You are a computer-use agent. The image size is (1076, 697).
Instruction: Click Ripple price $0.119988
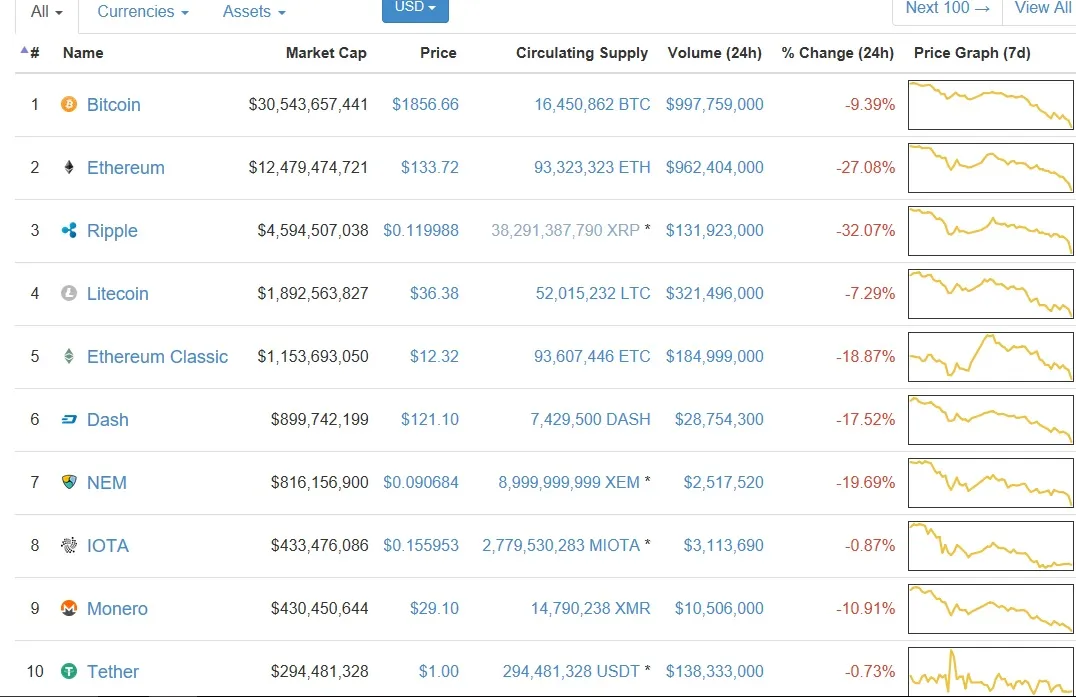click(421, 231)
